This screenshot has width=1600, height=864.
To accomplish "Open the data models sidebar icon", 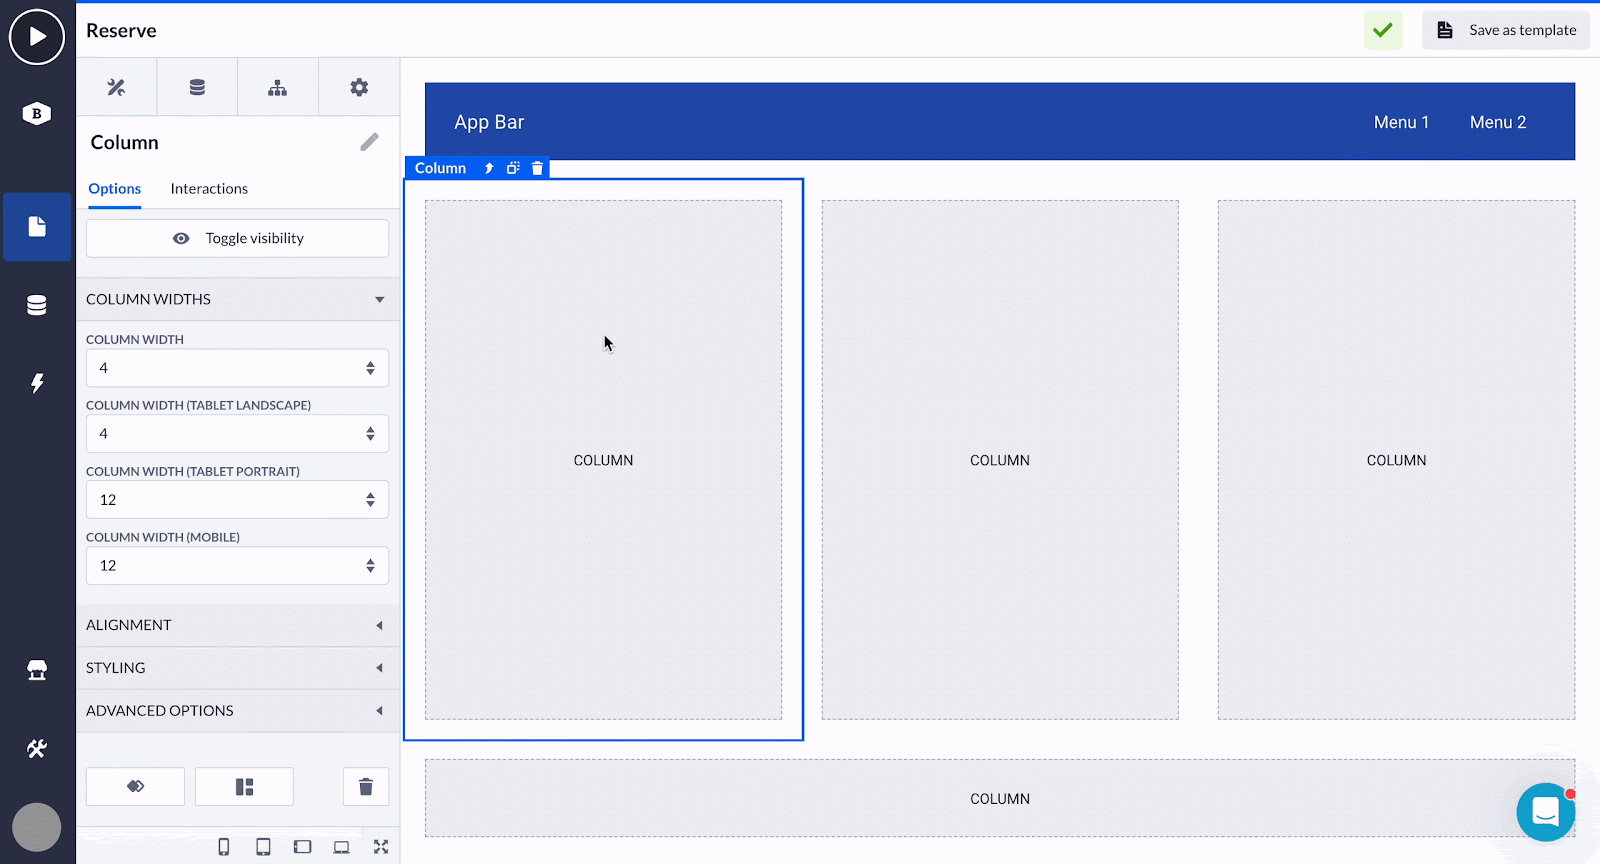I will (x=37, y=305).
